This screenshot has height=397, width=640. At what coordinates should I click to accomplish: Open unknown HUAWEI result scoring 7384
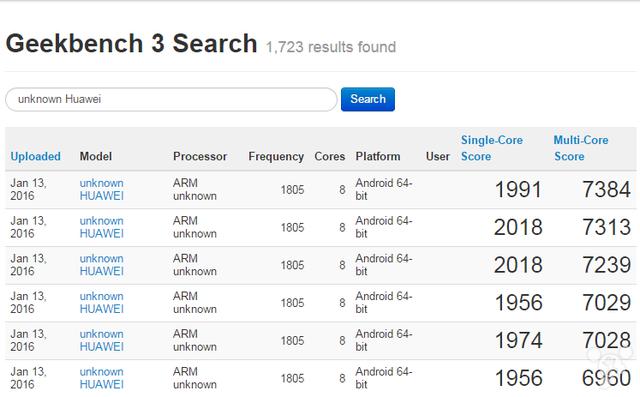tap(102, 189)
